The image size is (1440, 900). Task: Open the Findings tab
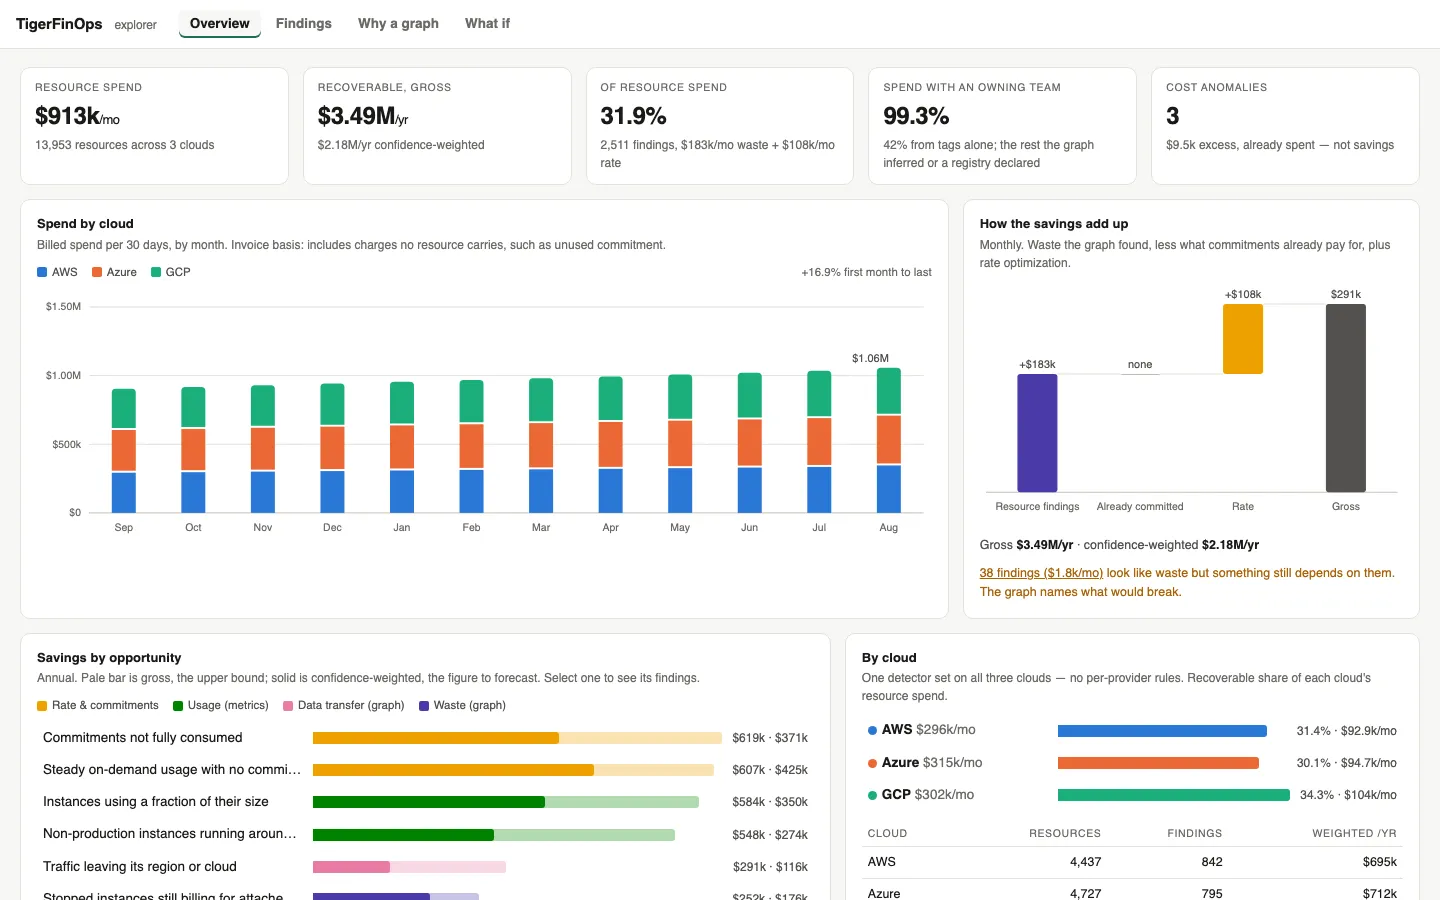pyautogui.click(x=304, y=23)
